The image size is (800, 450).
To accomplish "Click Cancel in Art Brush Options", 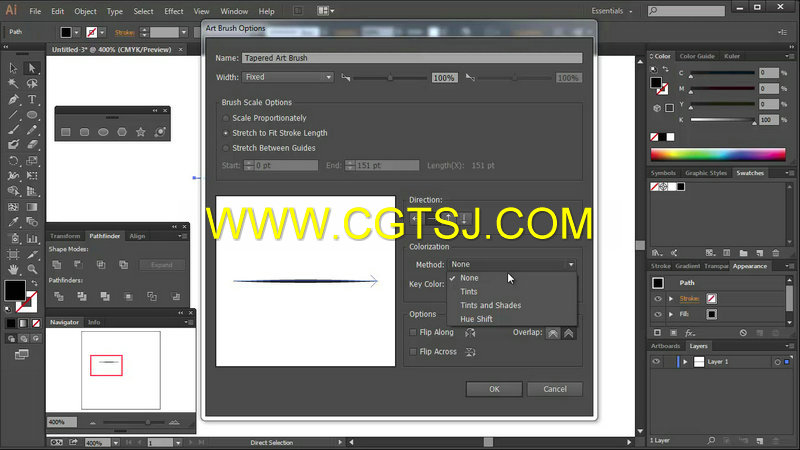I will click(x=555, y=389).
